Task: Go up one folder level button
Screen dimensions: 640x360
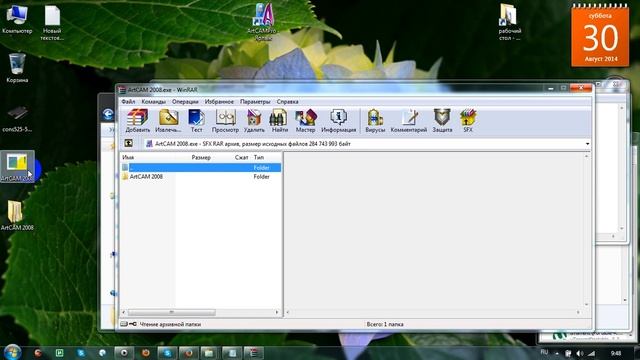Action: tap(129, 143)
